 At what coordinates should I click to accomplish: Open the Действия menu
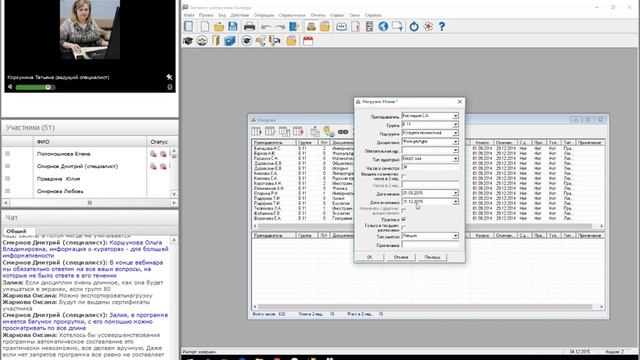pyautogui.click(x=240, y=15)
